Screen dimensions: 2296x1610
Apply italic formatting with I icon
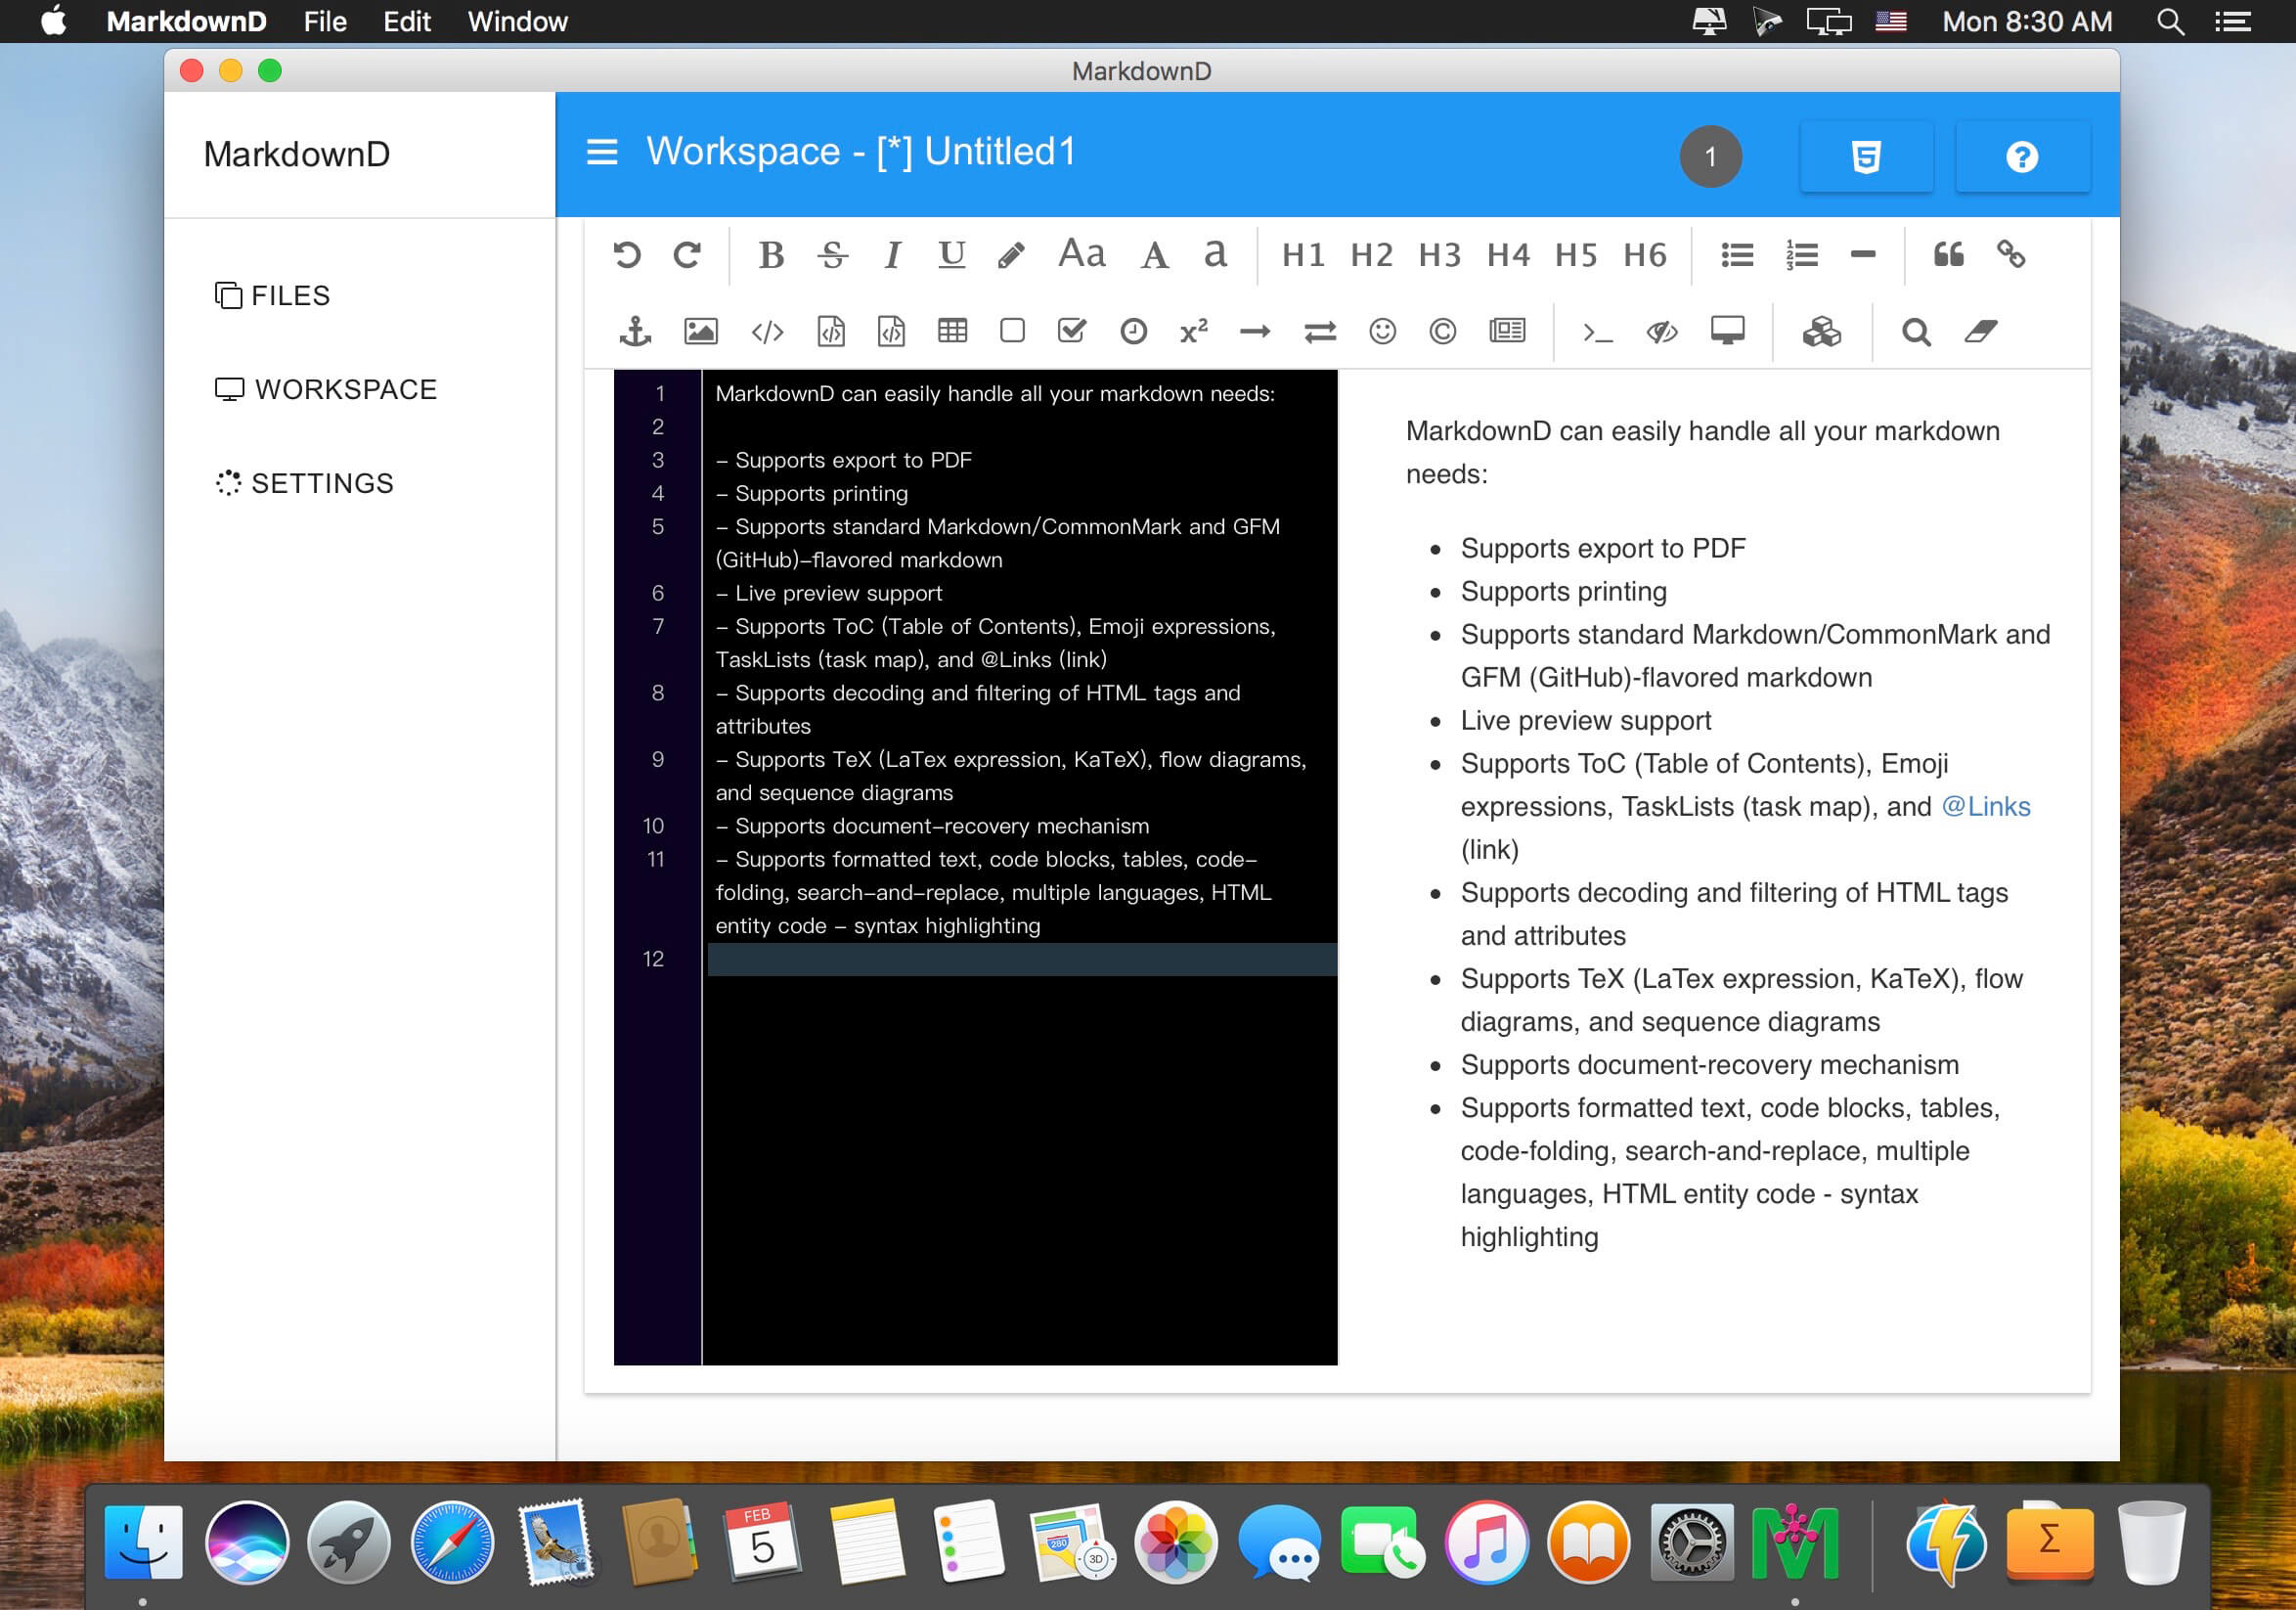[x=892, y=255]
